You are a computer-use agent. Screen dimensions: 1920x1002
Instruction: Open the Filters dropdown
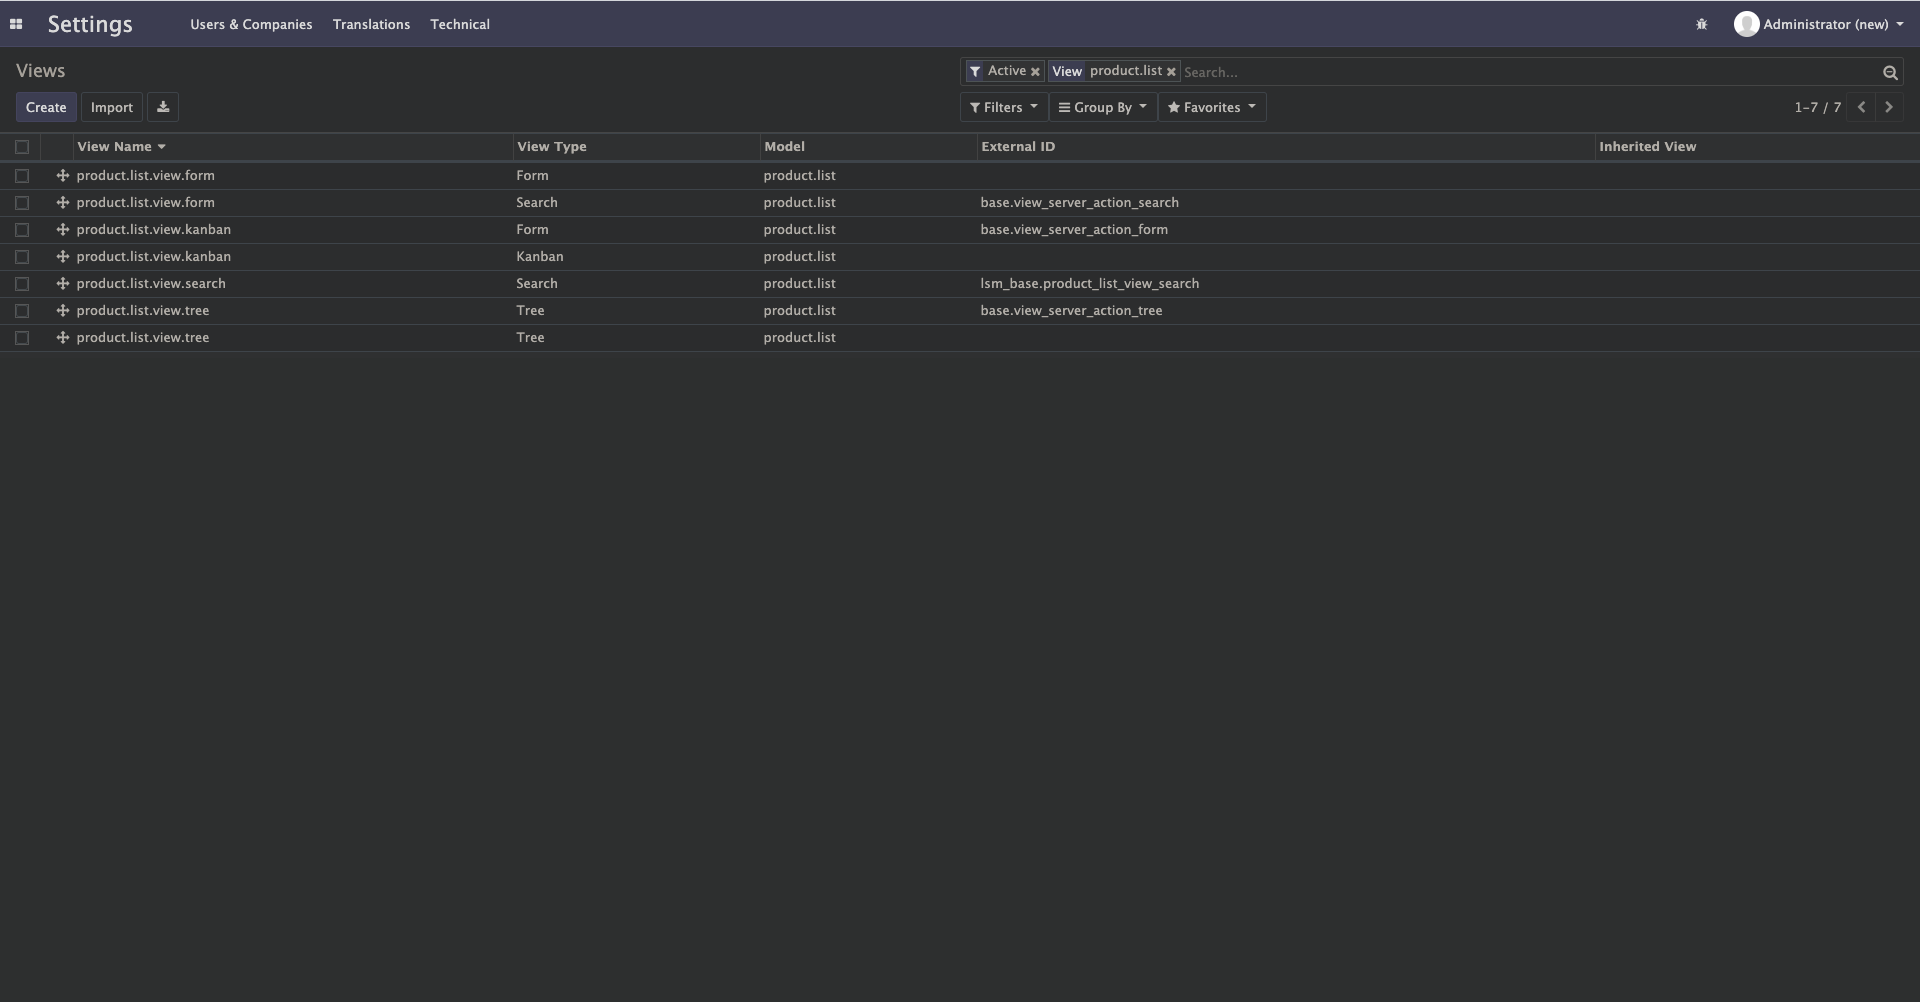click(1002, 107)
